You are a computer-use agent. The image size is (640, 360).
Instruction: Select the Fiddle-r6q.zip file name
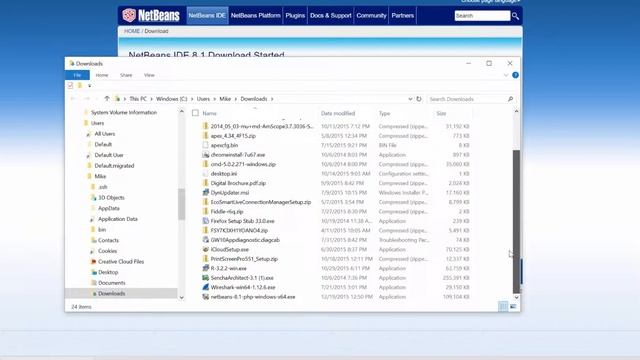click(227, 211)
